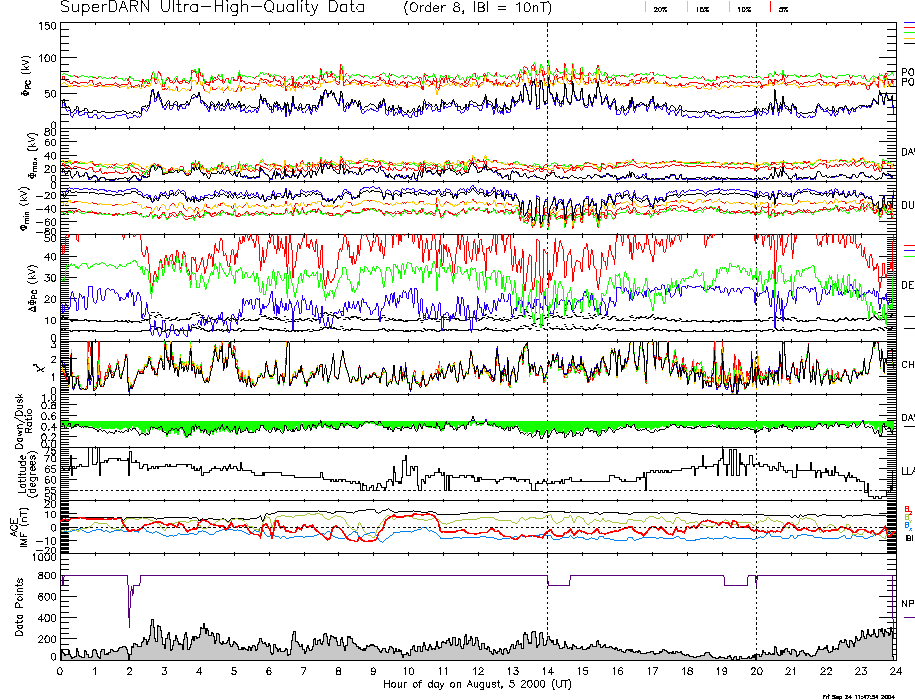
Task: Click the |B| legend label by IMF panel
Action: tap(907, 537)
